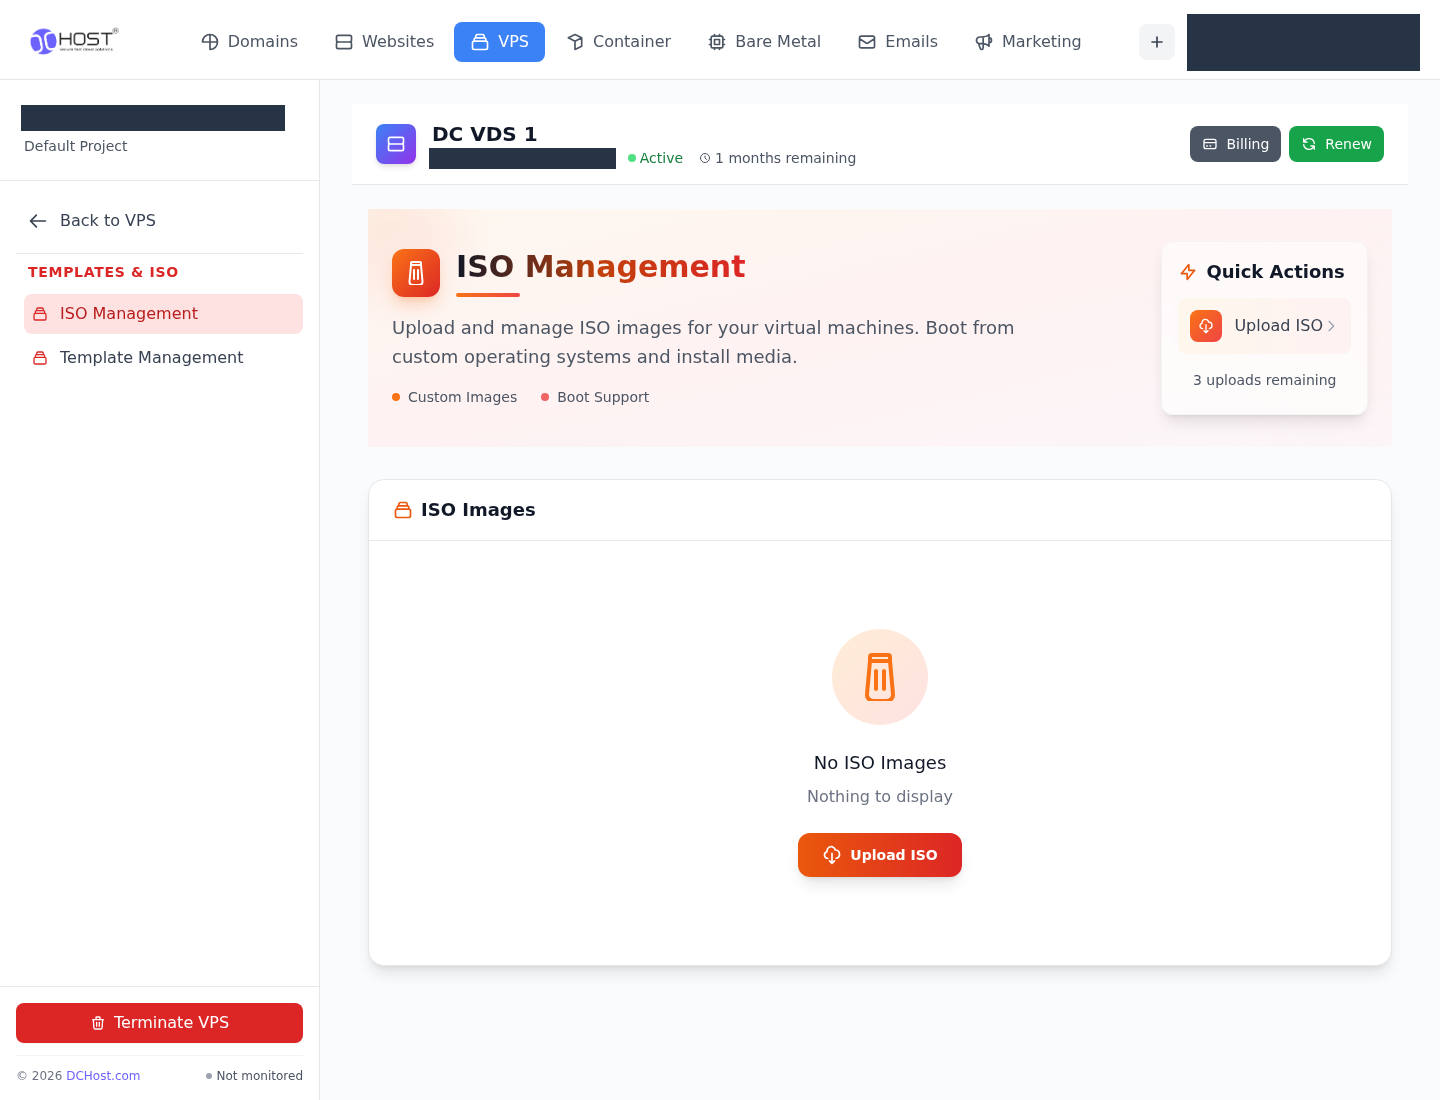Click the DC VDS 1 server icon
This screenshot has width=1440, height=1100.
coord(396,144)
